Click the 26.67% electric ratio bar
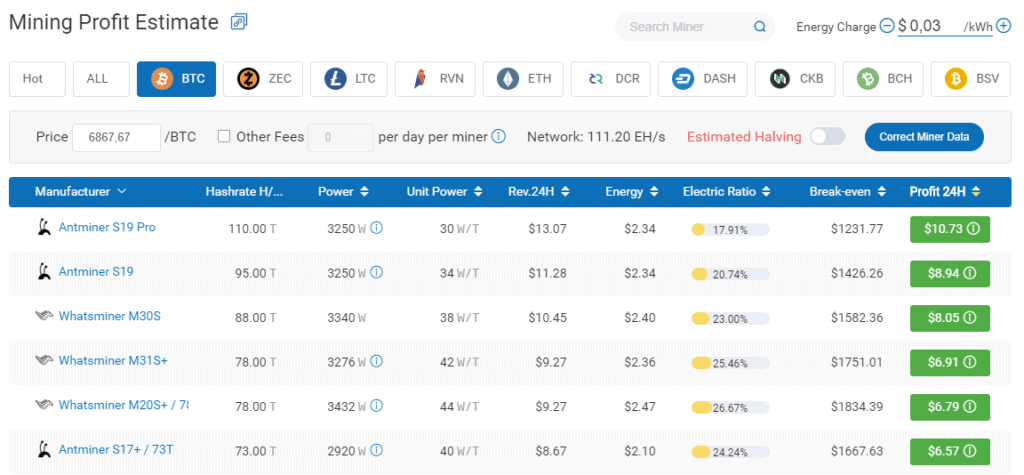The width and height of the screenshot is (1024, 475). point(730,407)
